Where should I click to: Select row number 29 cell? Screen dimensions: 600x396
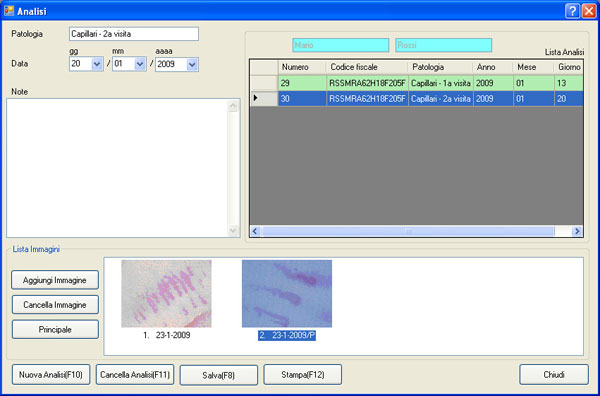click(x=302, y=83)
